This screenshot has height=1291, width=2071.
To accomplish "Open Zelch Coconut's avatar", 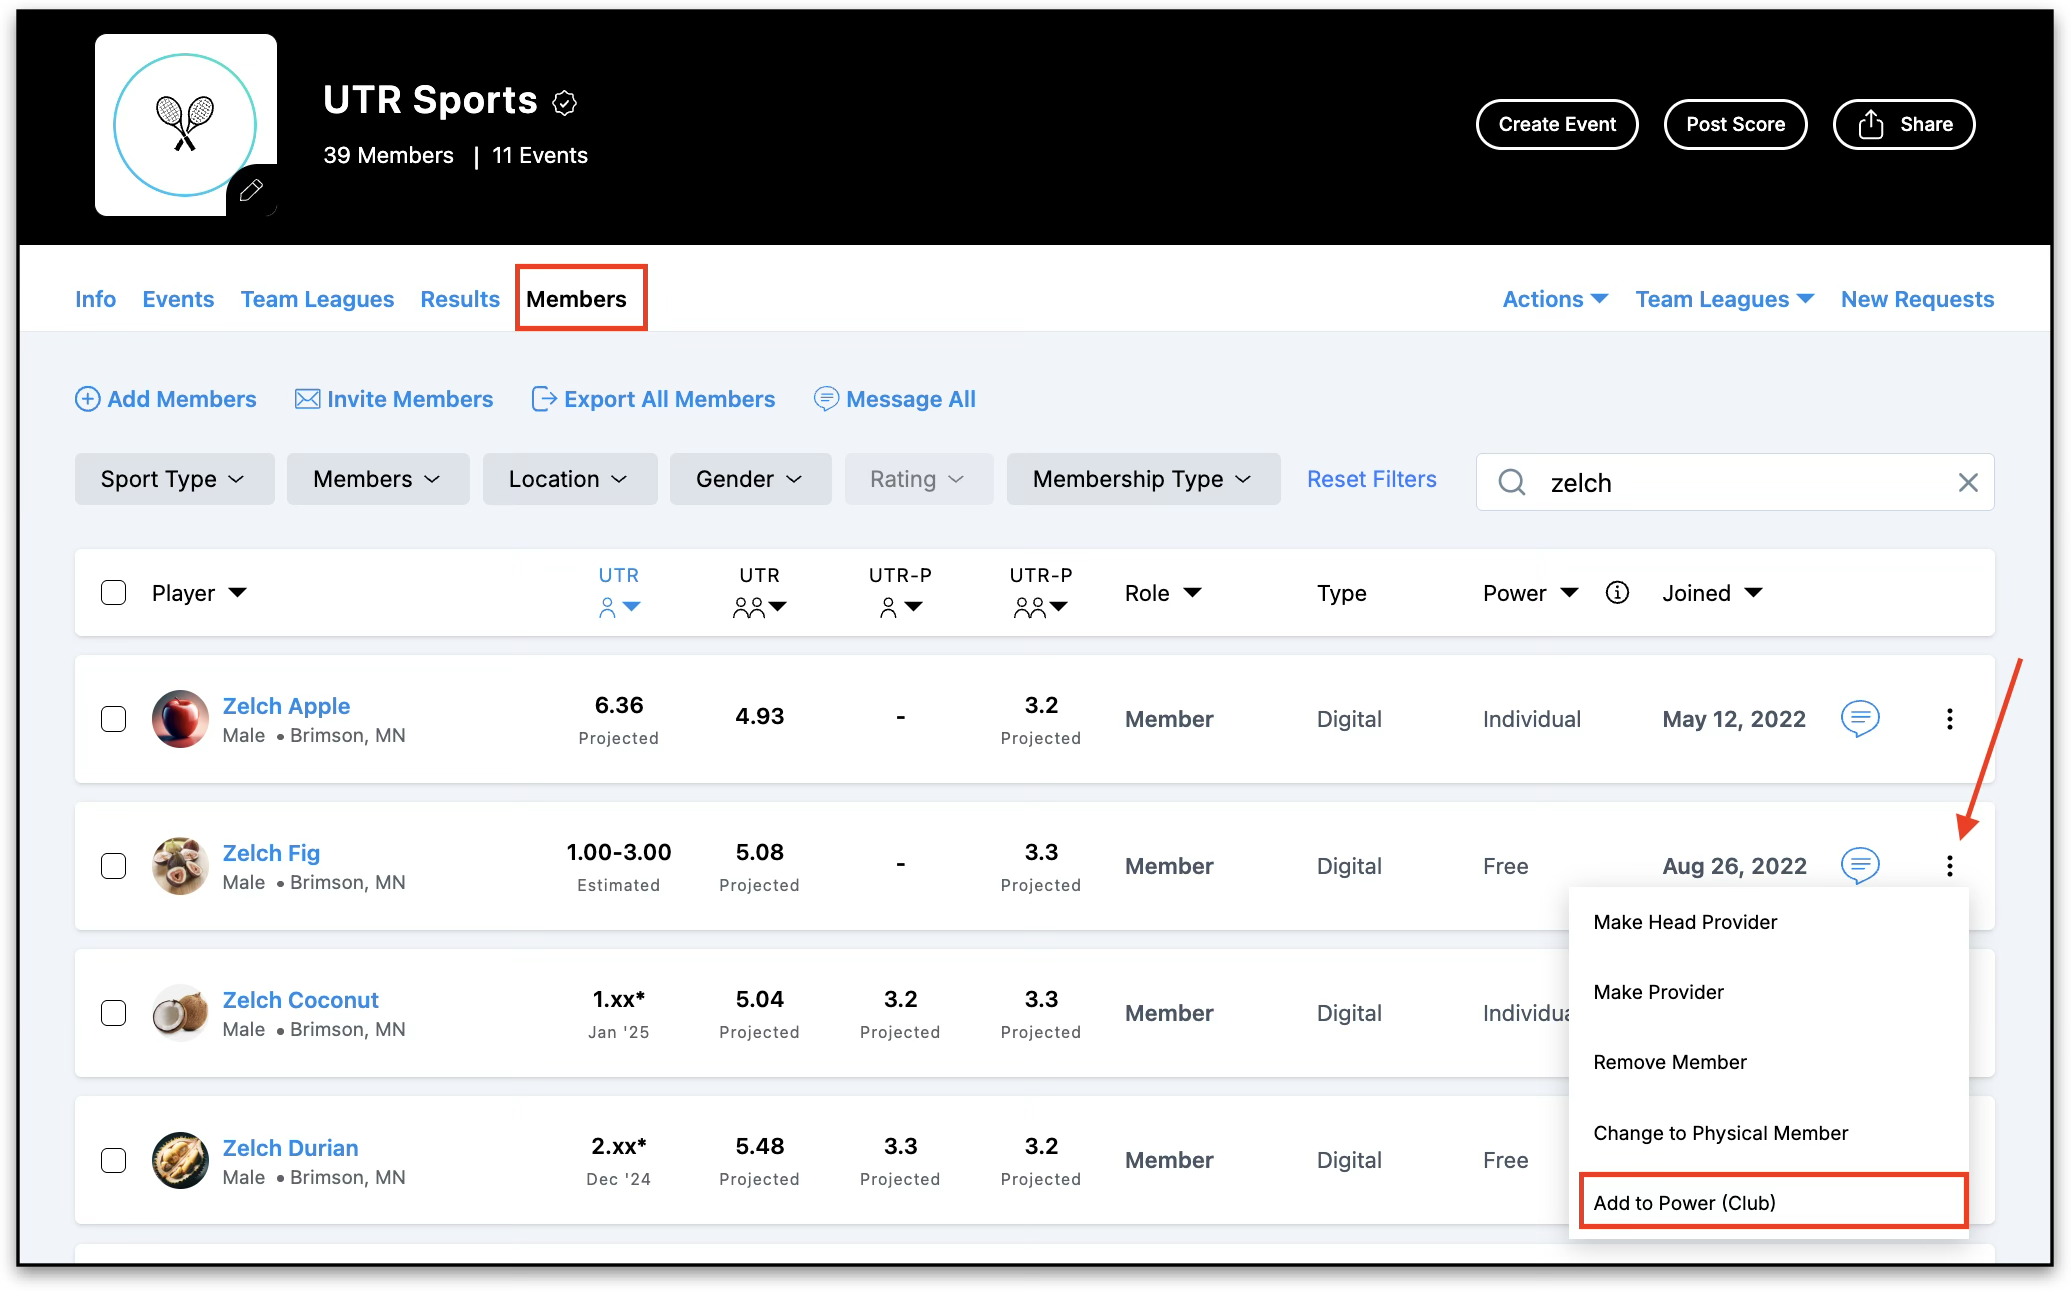I will 180,1013.
